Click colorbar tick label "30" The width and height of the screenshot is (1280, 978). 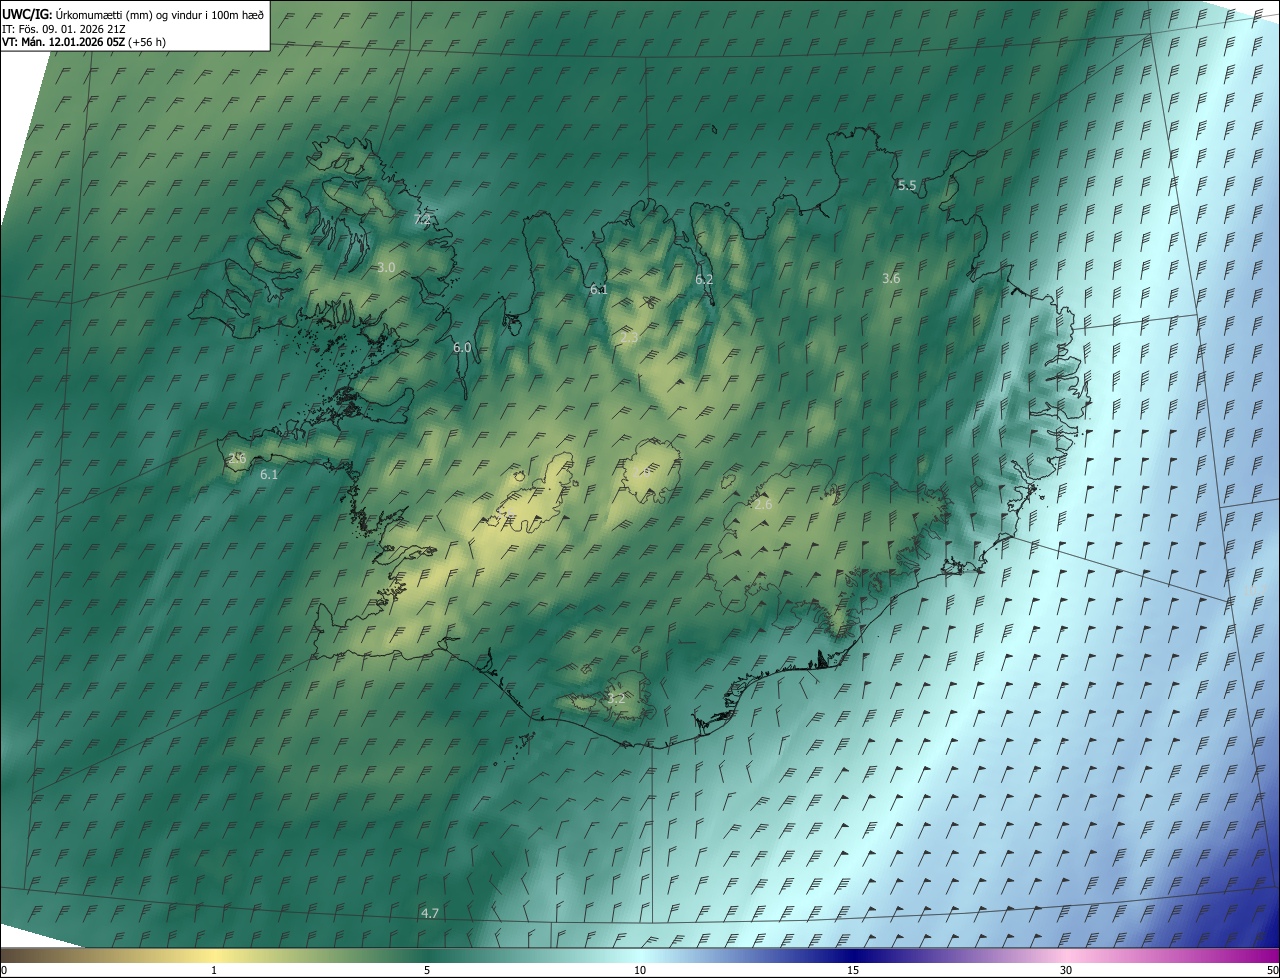(x=1066, y=970)
